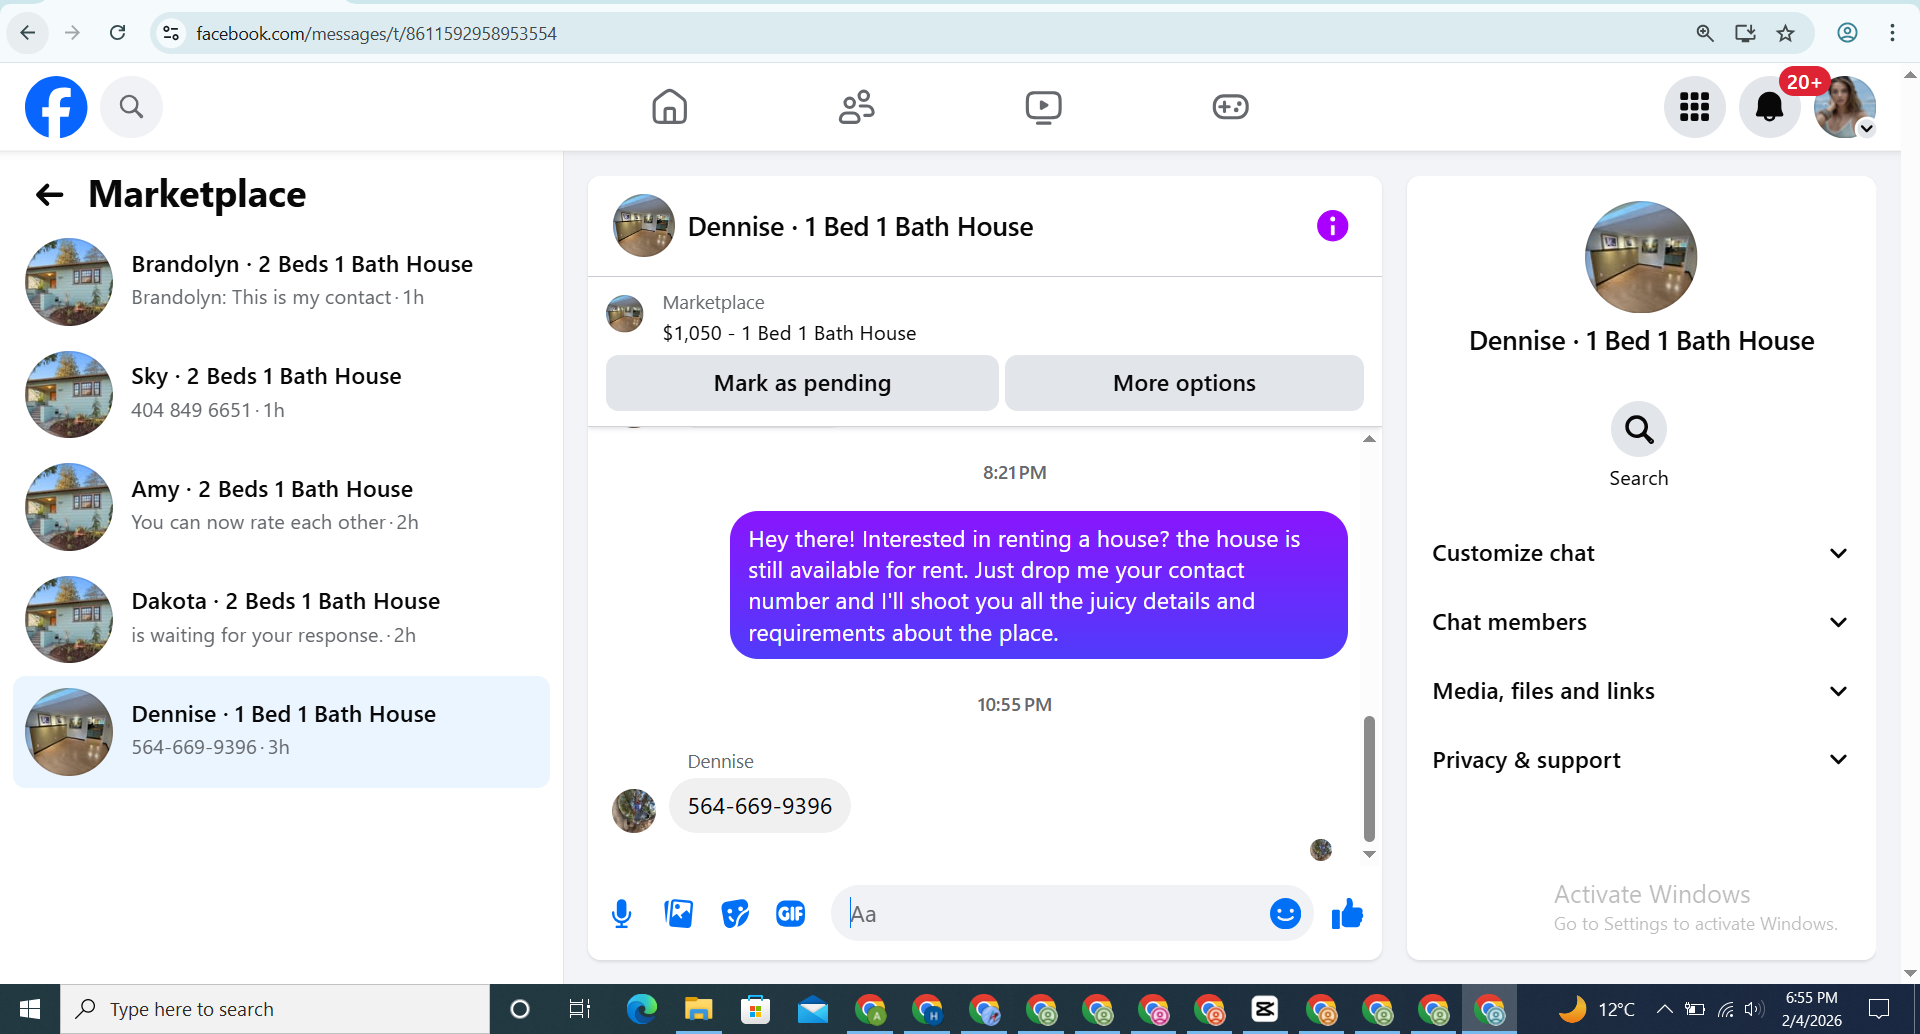
Task: Reload the page in the browser
Action: pos(117,33)
